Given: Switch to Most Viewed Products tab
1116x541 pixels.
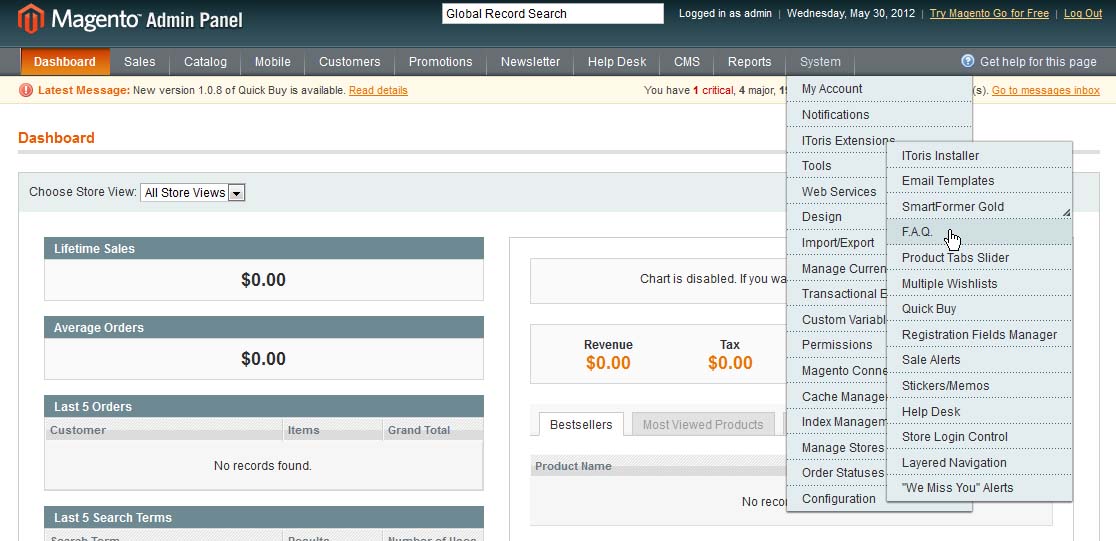Looking at the screenshot, I should coord(702,424).
